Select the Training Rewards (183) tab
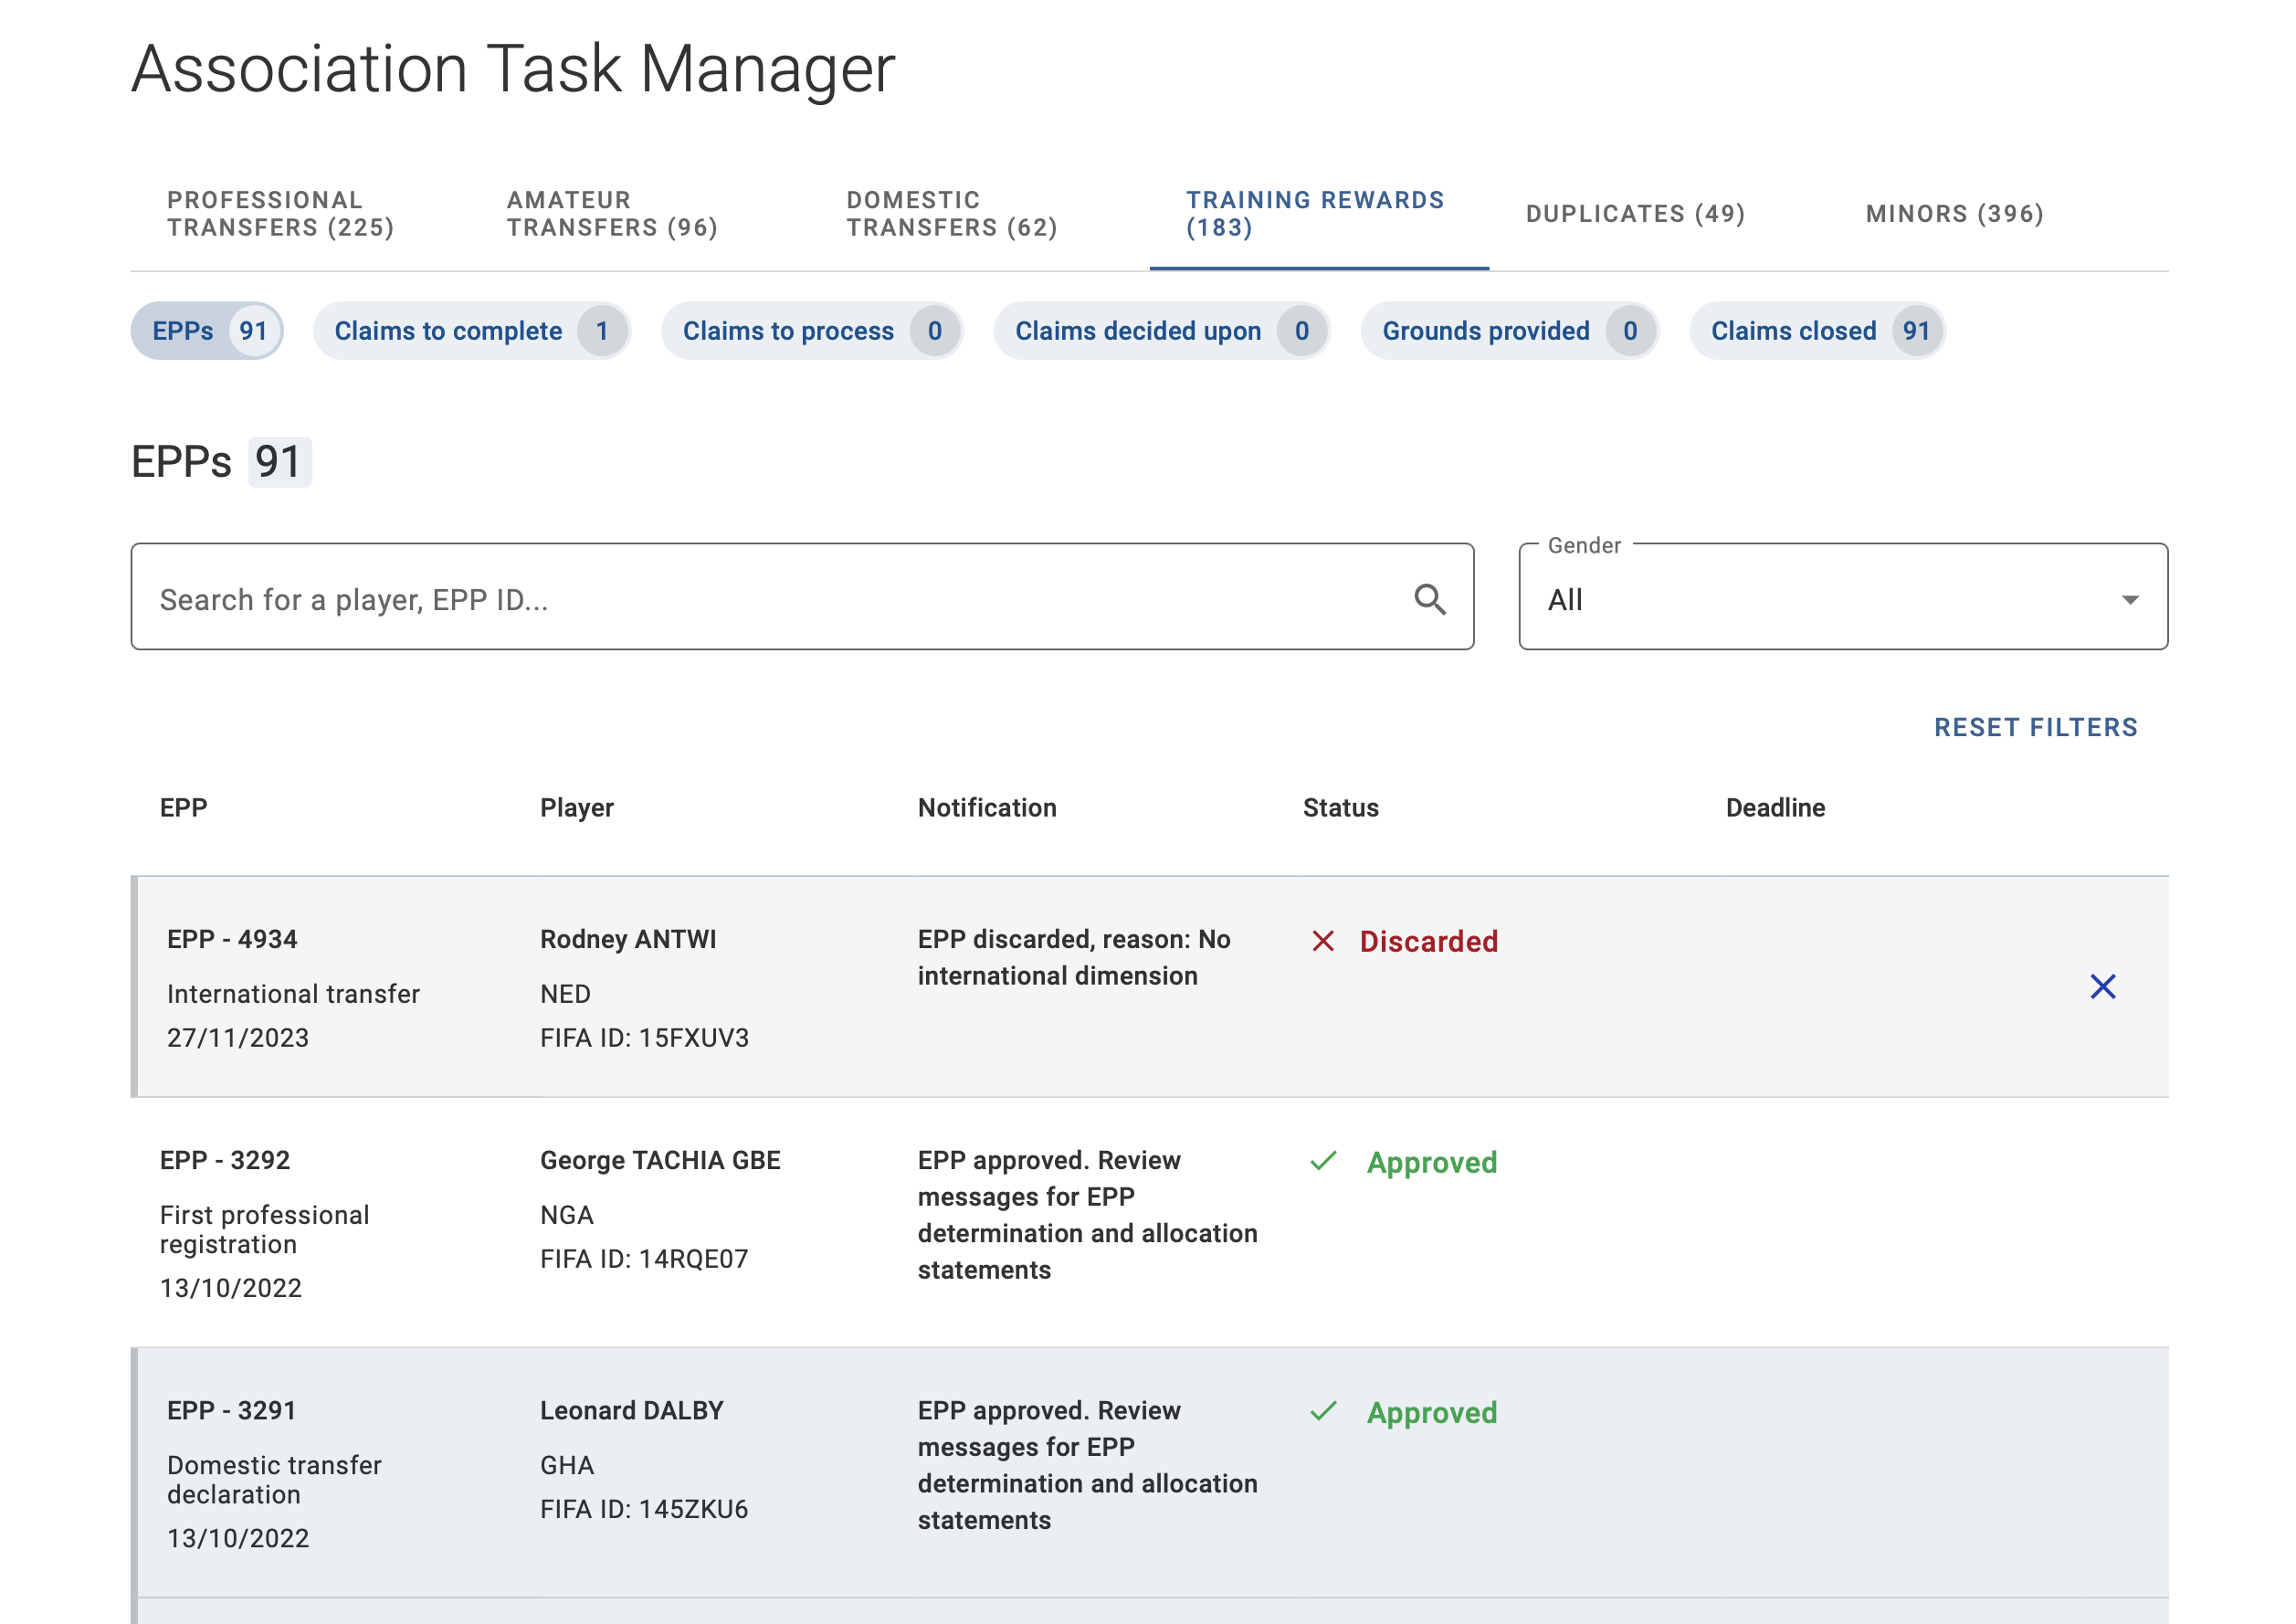The image size is (2296, 1624). click(x=1319, y=214)
